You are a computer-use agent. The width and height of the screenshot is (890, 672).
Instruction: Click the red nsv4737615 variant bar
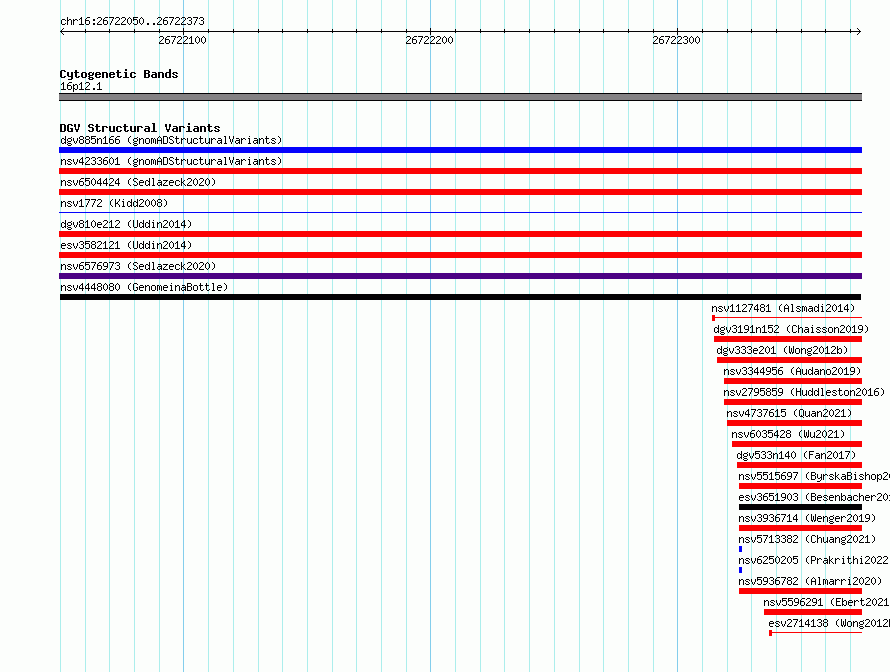795,423
